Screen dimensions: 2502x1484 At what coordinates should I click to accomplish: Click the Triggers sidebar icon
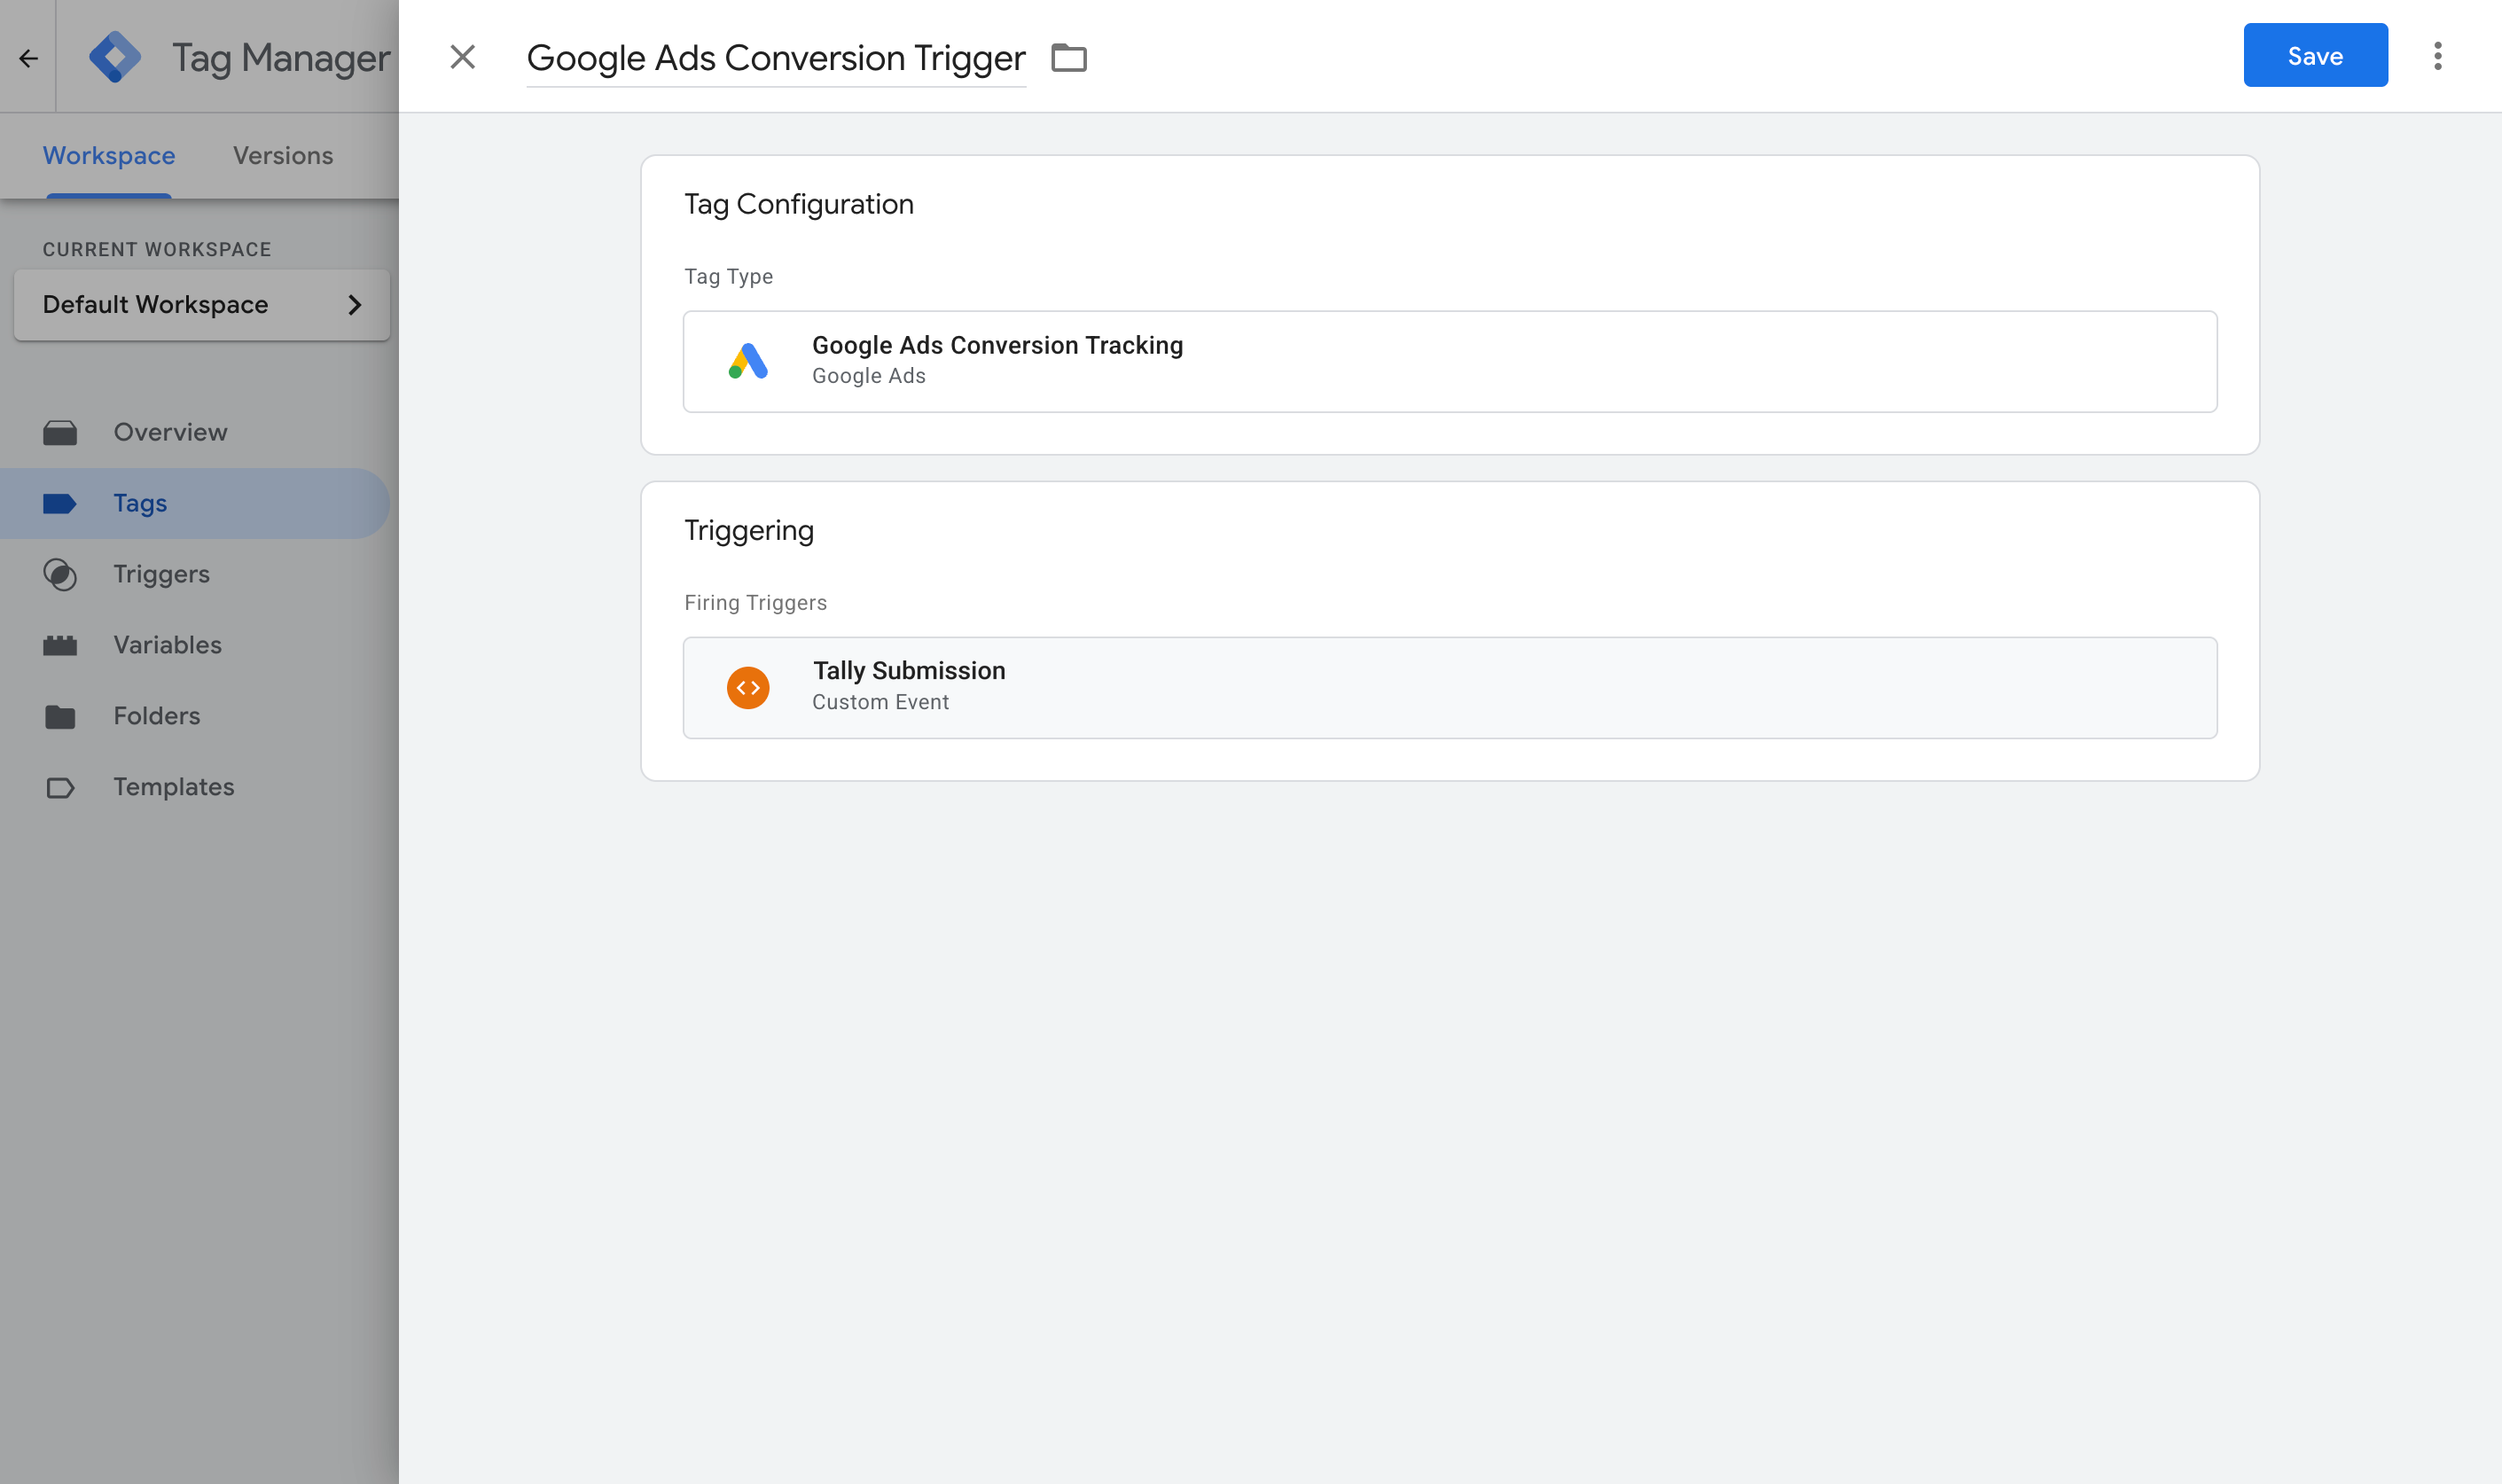(x=60, y=575)
